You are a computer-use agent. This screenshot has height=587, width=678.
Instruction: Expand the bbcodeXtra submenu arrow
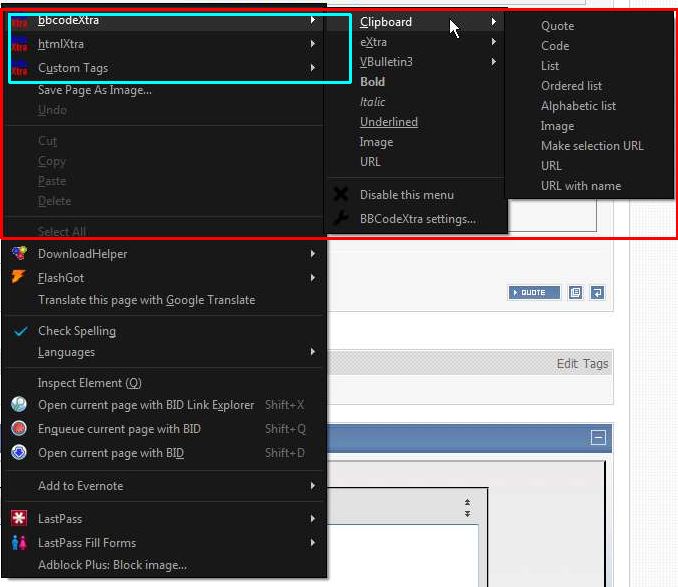[x=313, y=20]
